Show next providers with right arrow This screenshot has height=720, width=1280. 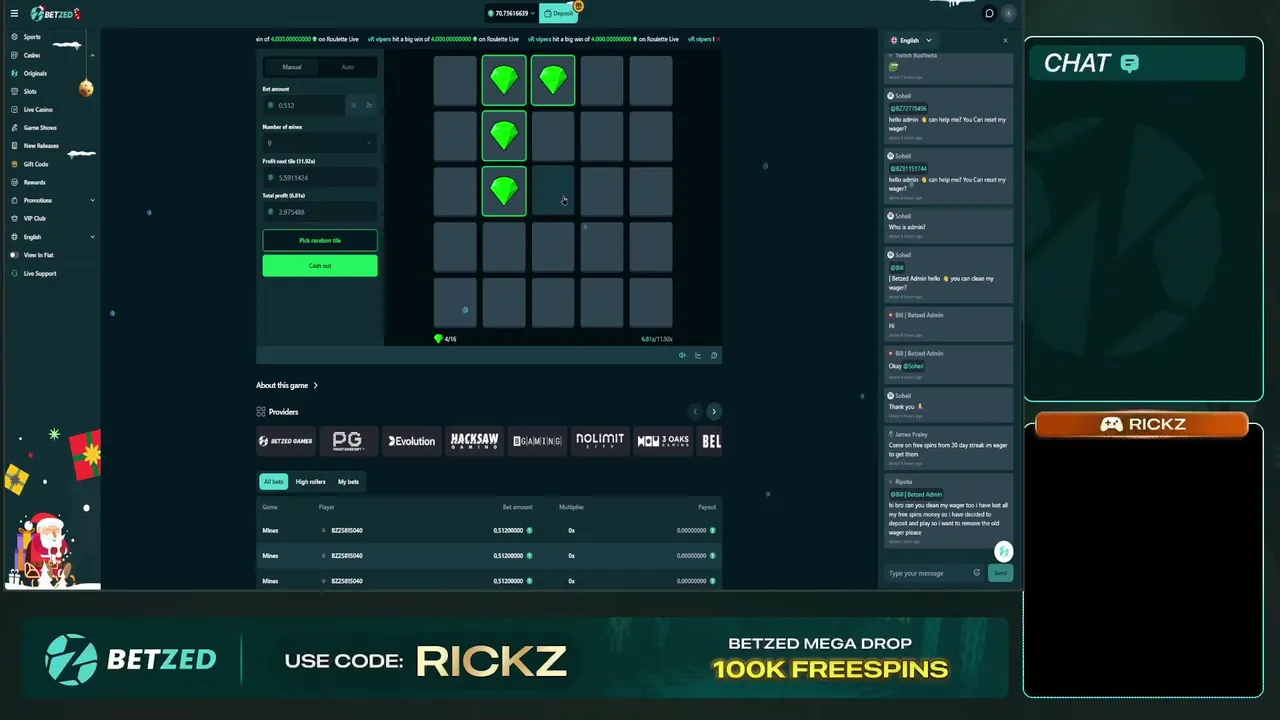tap(713, 412)
